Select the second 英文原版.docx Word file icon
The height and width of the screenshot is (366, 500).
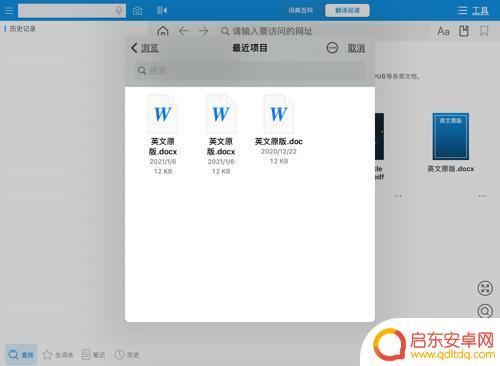click(221, 114)
